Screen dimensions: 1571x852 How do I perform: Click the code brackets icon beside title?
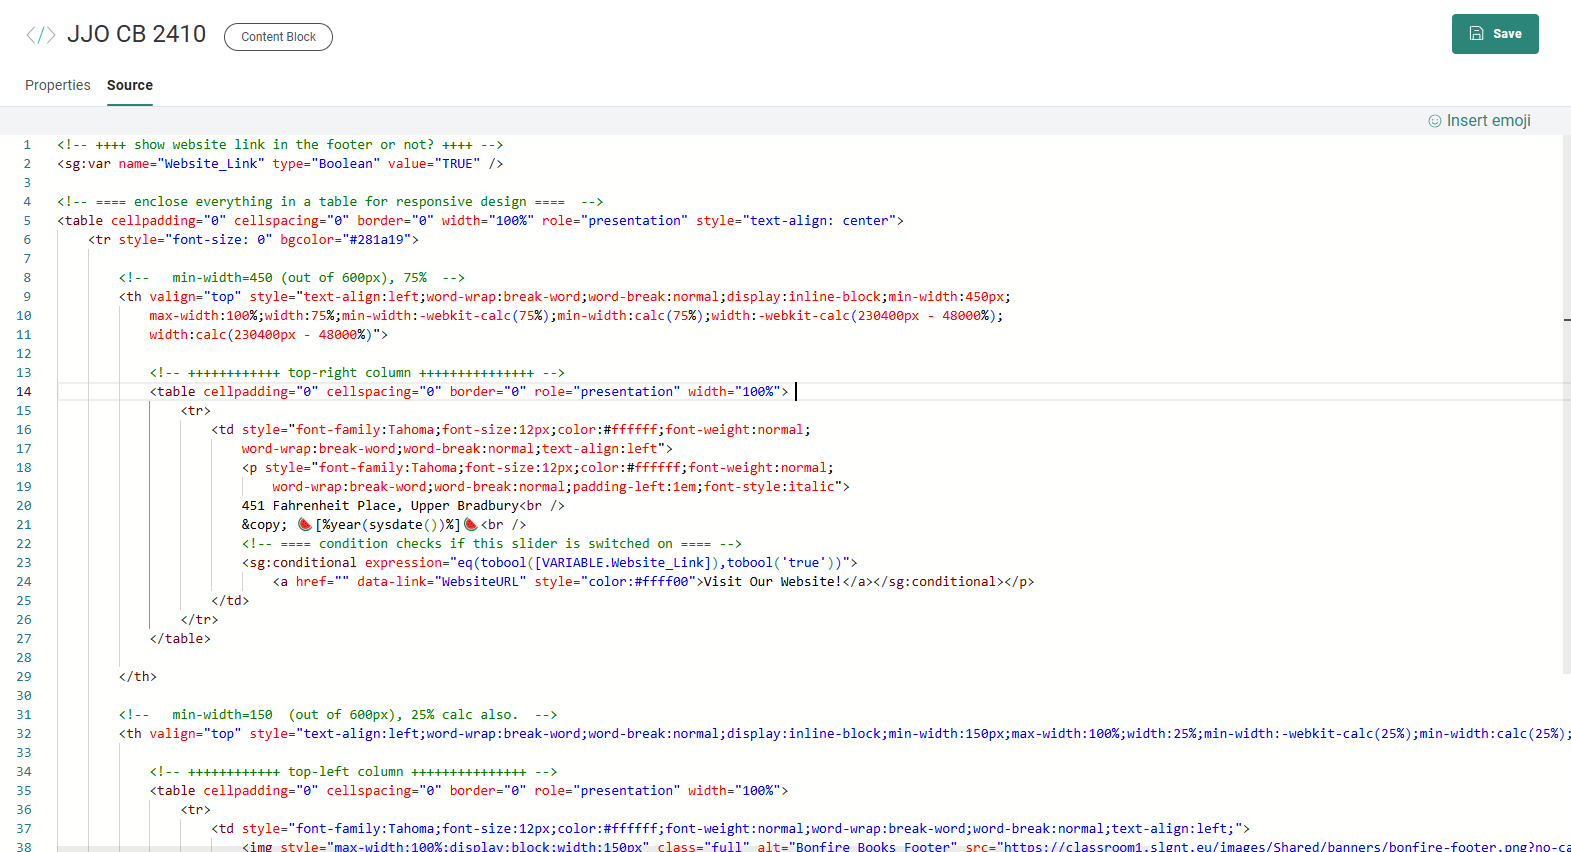pos(40,35)
